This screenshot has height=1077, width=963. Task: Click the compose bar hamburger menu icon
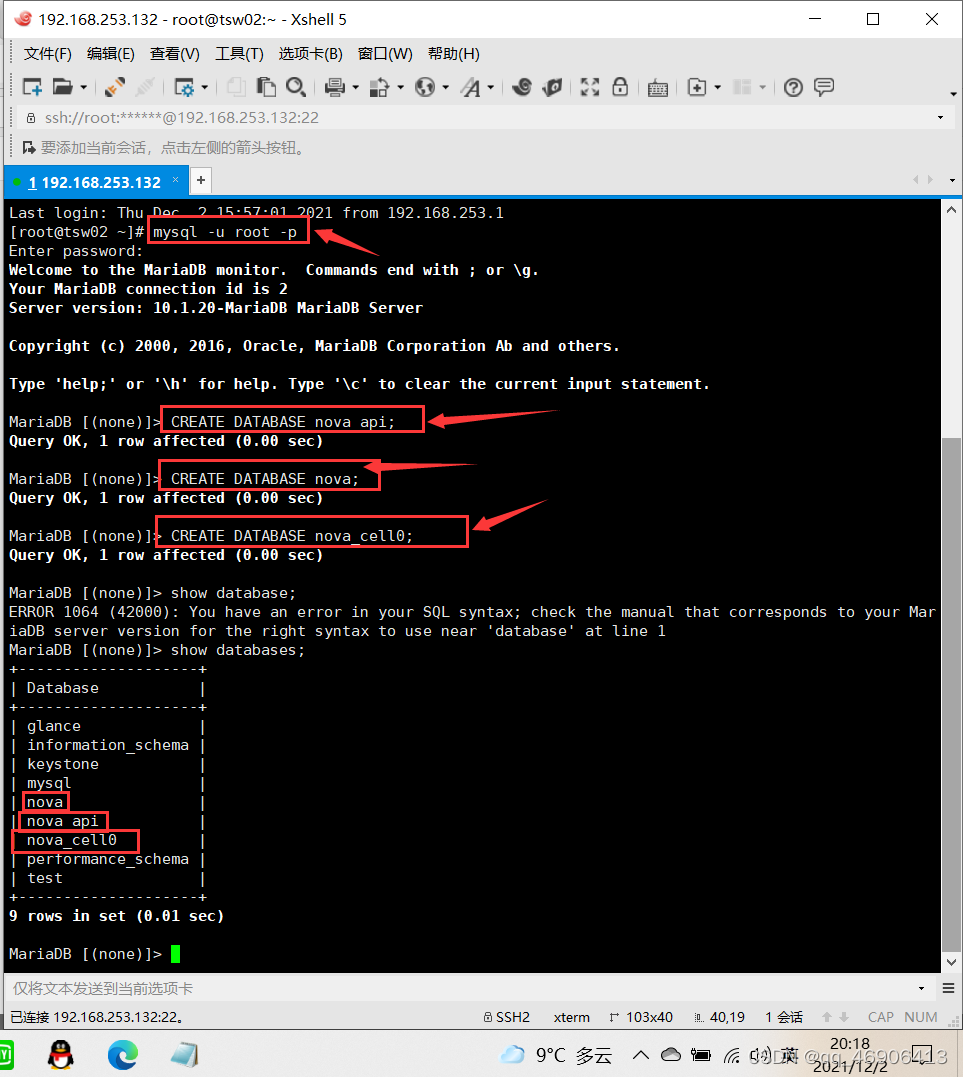pyautogui.click(x=949, y=988)
